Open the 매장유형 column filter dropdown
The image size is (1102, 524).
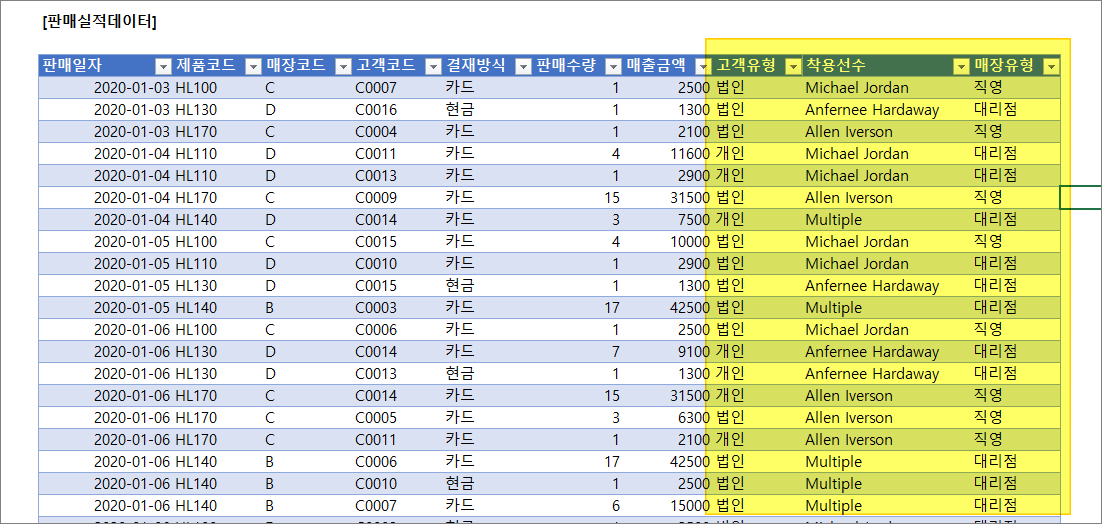[1051, 66]
